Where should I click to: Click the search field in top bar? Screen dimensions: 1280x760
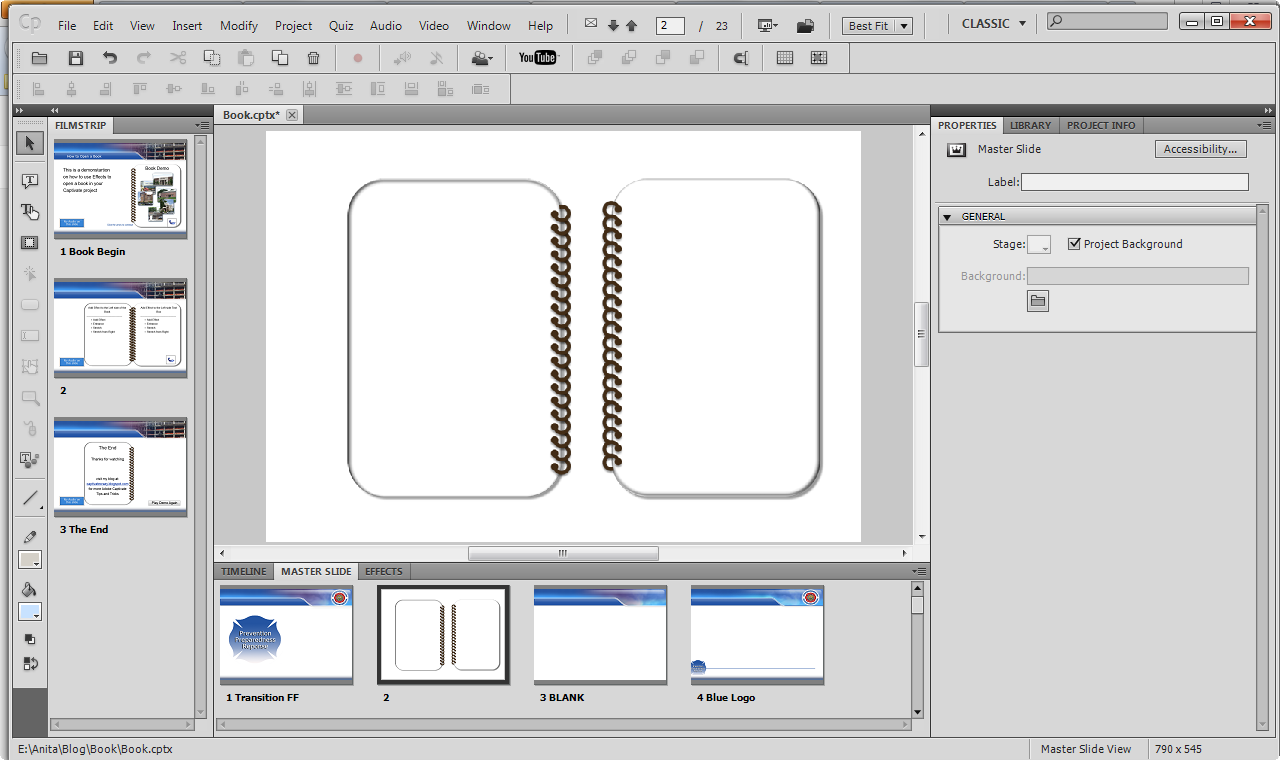coord(1108,21)
